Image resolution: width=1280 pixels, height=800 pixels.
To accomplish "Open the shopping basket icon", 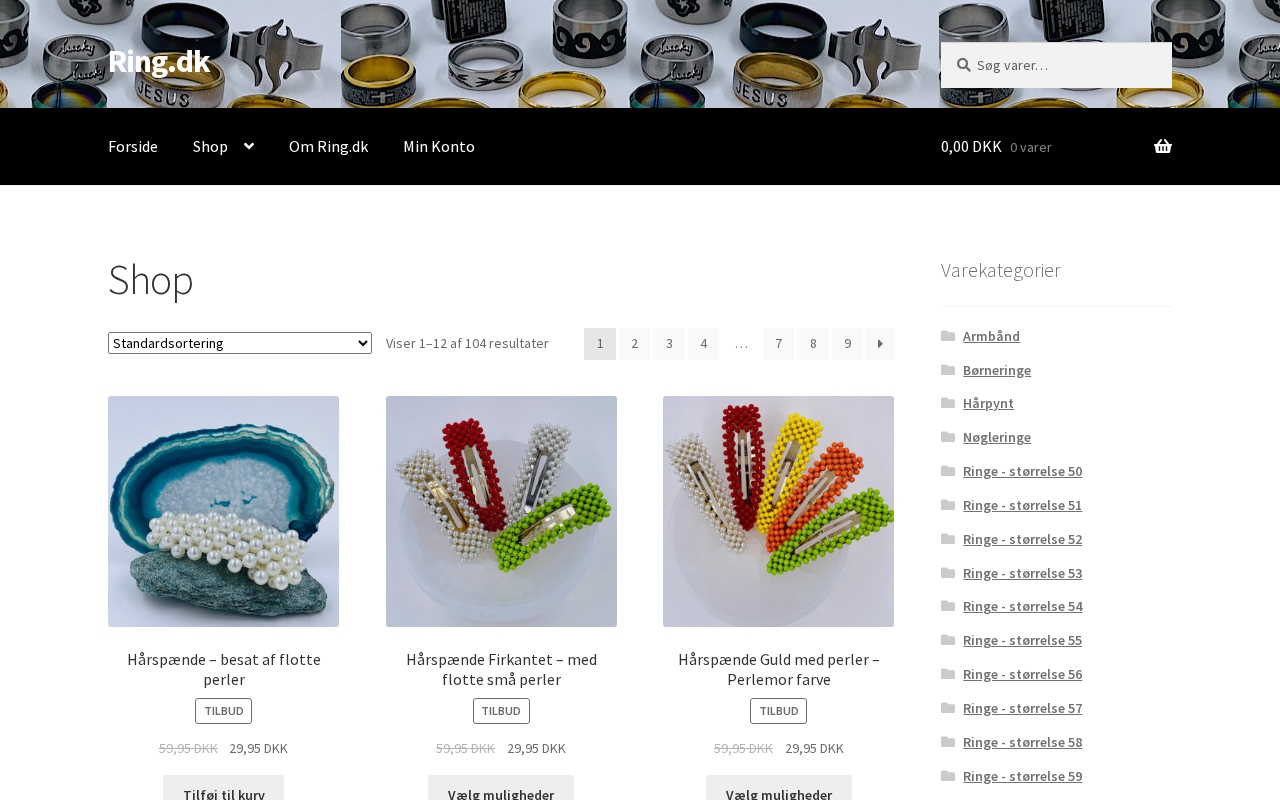I will click(x=1162, y=147).
